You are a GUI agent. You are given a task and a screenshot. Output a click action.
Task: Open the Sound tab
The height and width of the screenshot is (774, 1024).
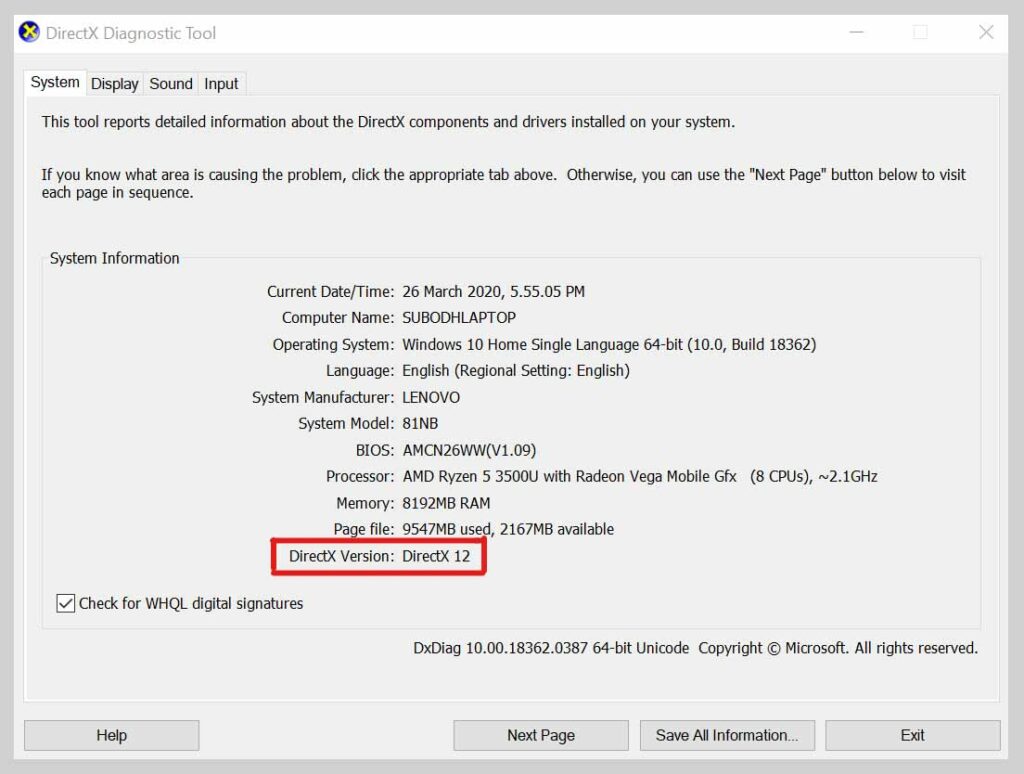point(170,84)
